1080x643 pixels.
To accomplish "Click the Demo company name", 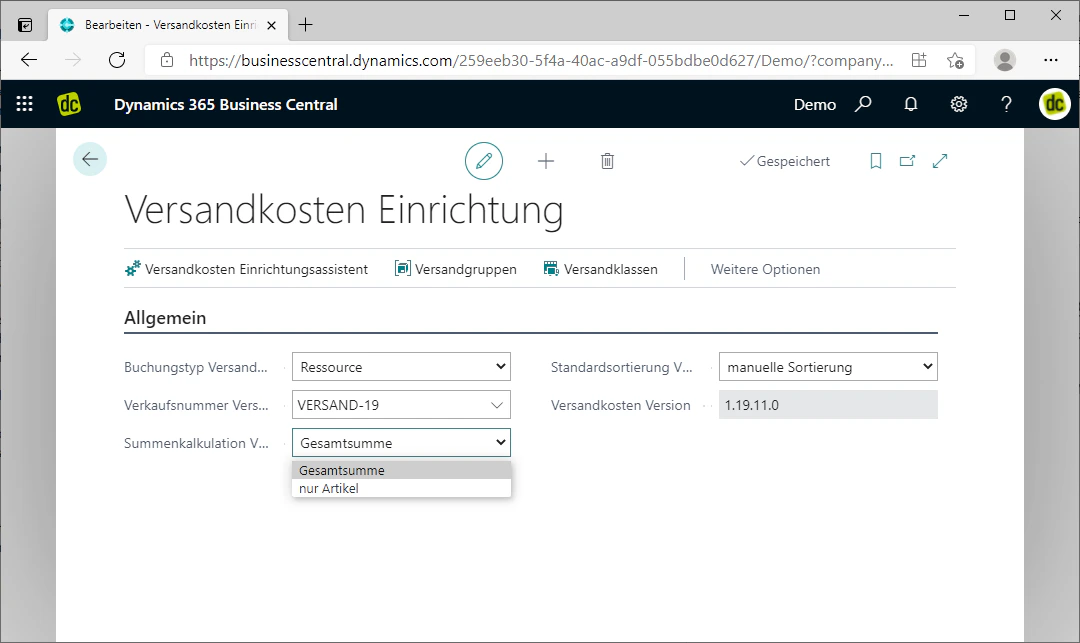I will [x=815, y=104].
